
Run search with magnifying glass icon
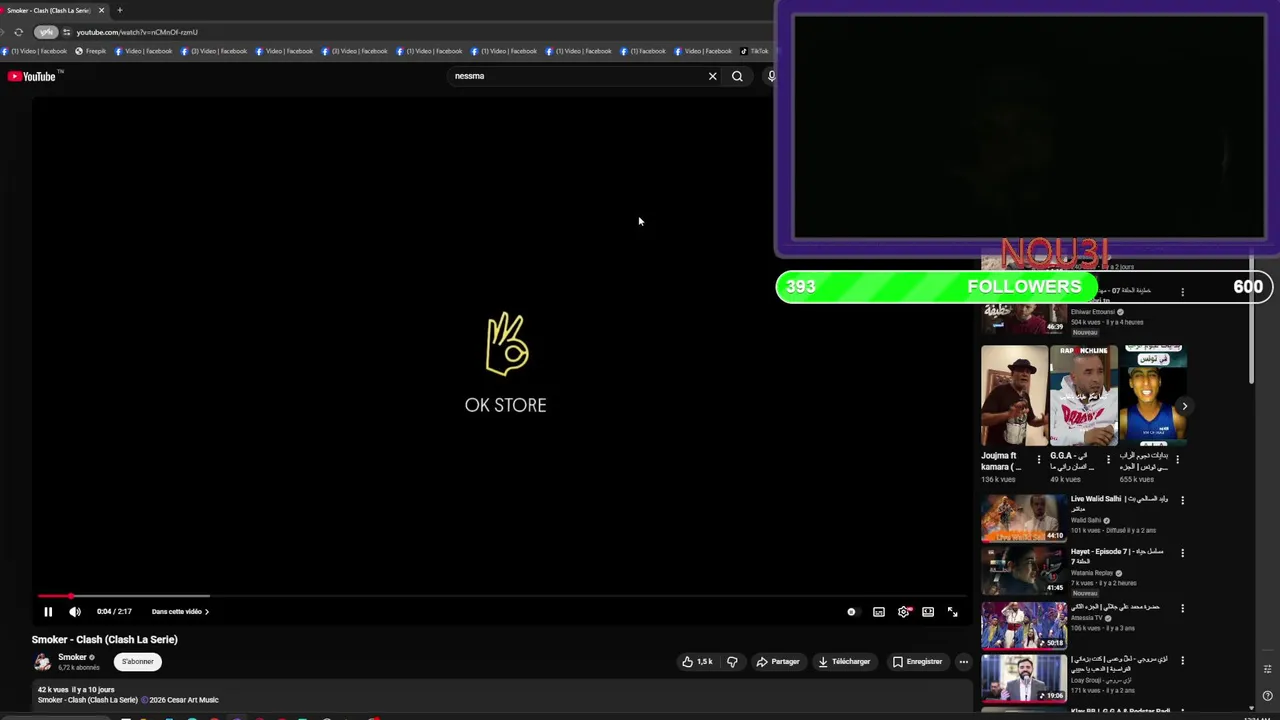pos(737,76)
